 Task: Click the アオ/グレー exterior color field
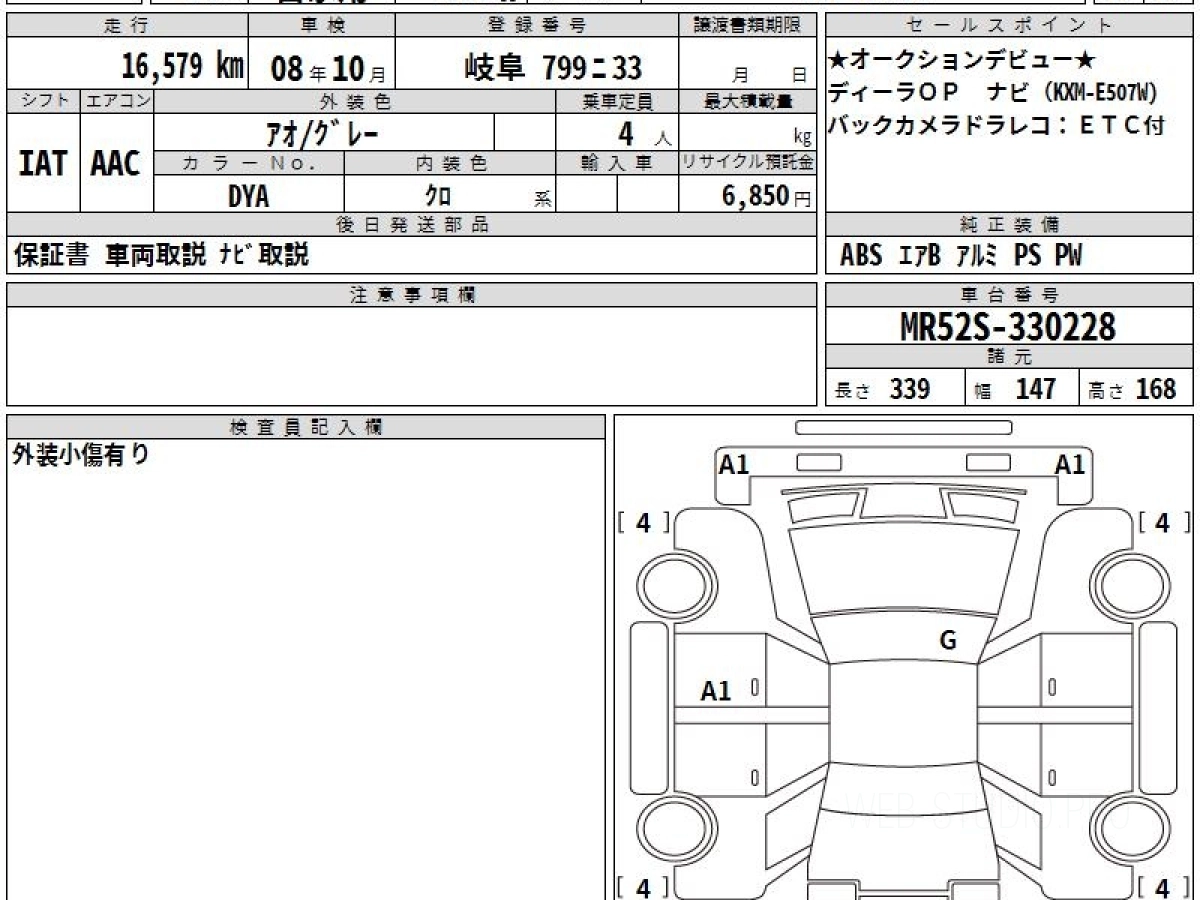(x=322, y=133)
